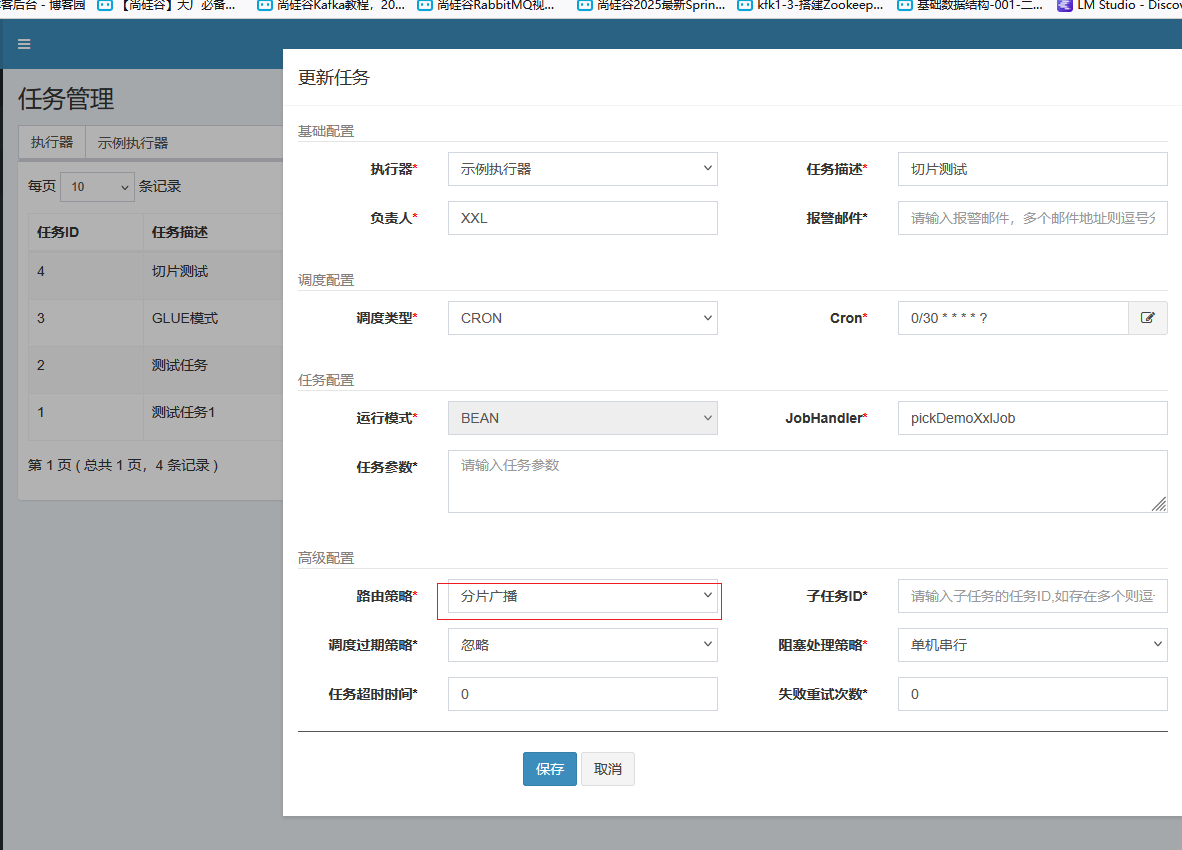
Task: Click the Cron expression text field
Action: coord(1013,318)
